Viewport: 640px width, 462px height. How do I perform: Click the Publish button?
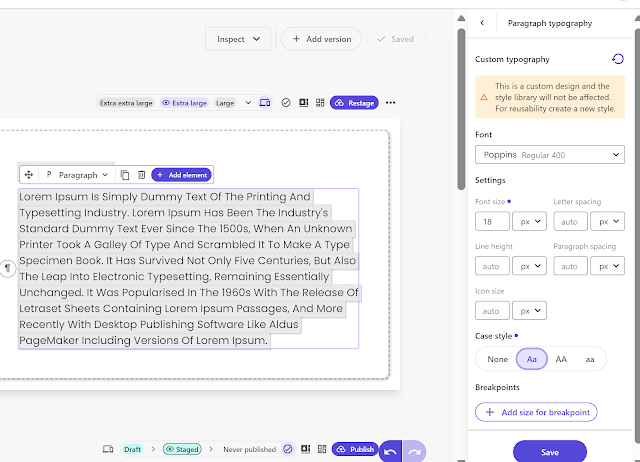point(355,449)
